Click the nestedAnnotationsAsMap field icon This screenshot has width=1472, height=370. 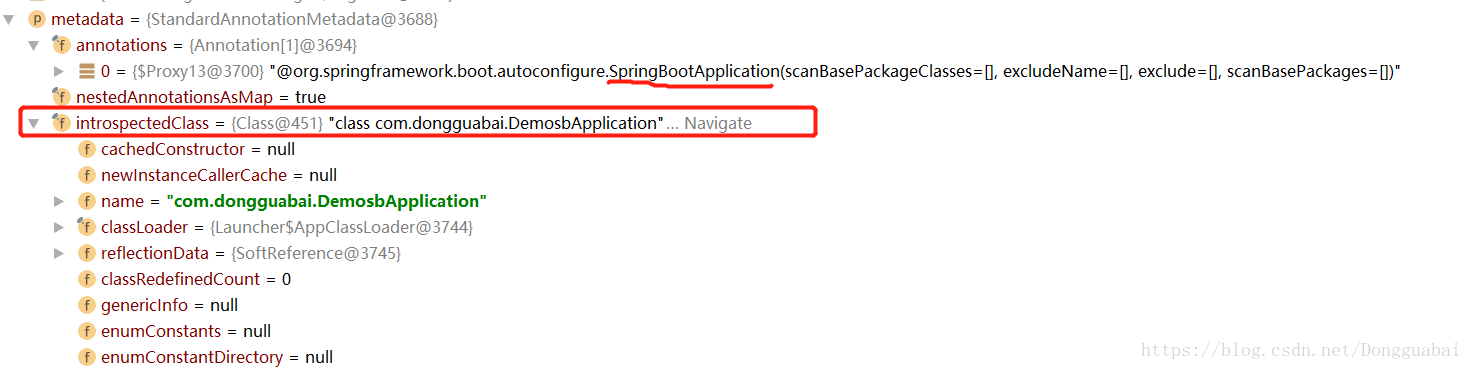click(x=62, y=97)
